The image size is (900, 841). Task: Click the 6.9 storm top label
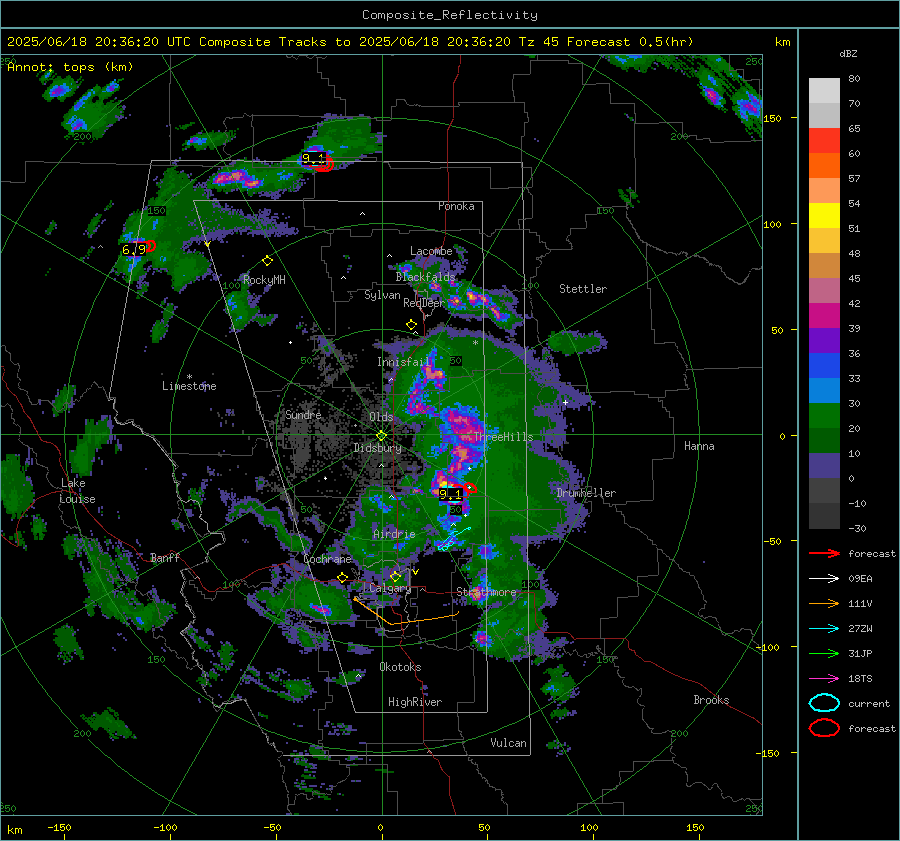click(x=134, y=250)
